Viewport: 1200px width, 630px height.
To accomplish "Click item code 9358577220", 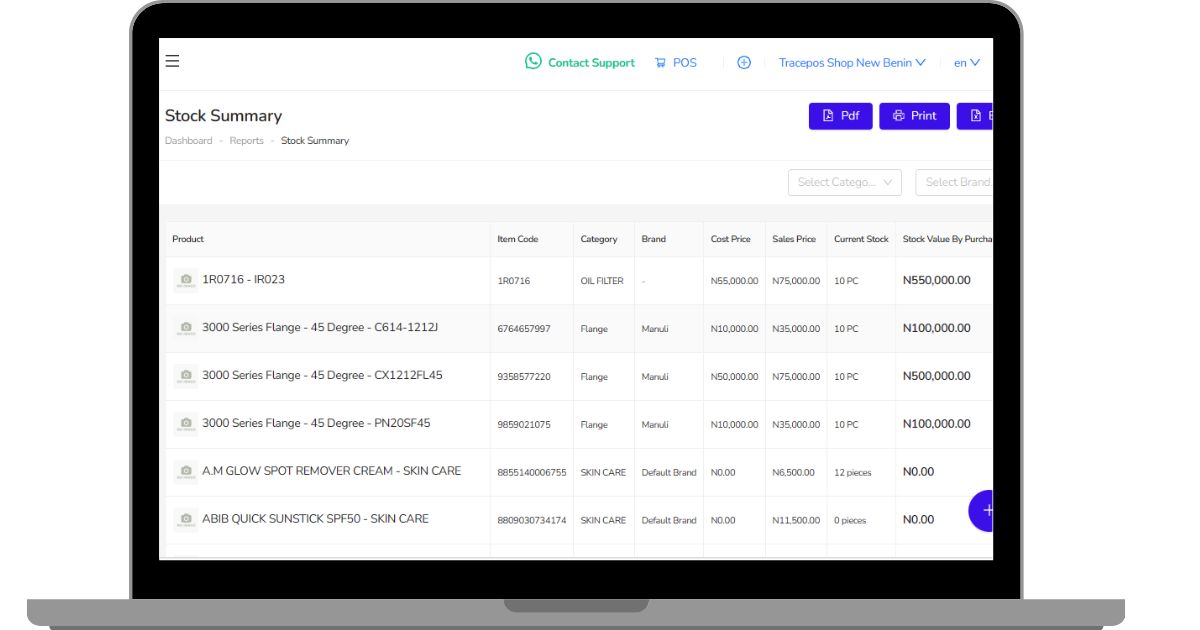I will (x=524, y=377).
